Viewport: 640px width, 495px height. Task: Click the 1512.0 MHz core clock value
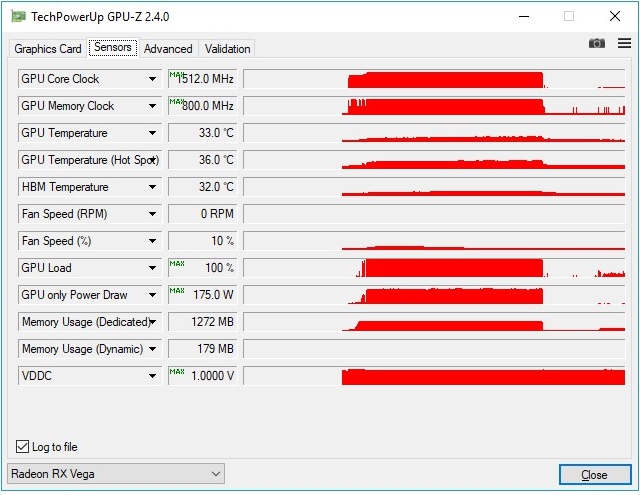click(x=202, y=79)
